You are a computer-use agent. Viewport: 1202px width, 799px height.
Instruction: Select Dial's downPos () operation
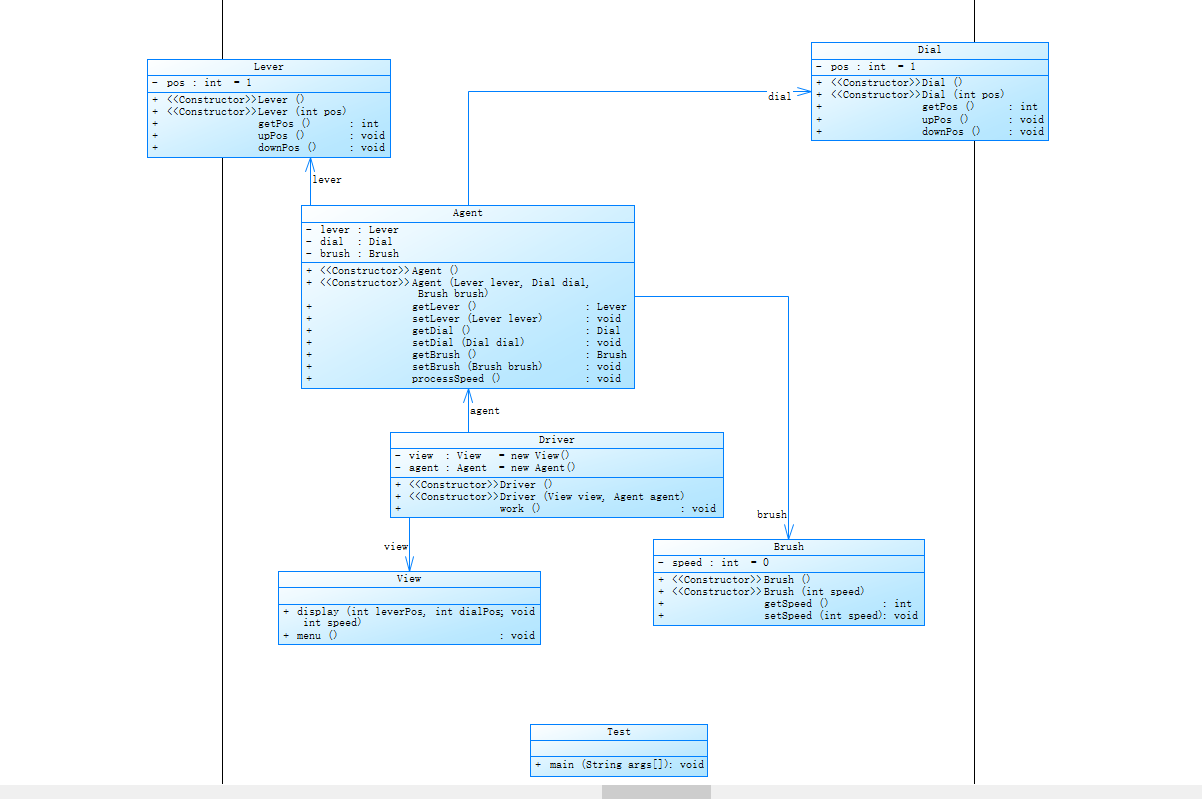(x=929, y=131)
